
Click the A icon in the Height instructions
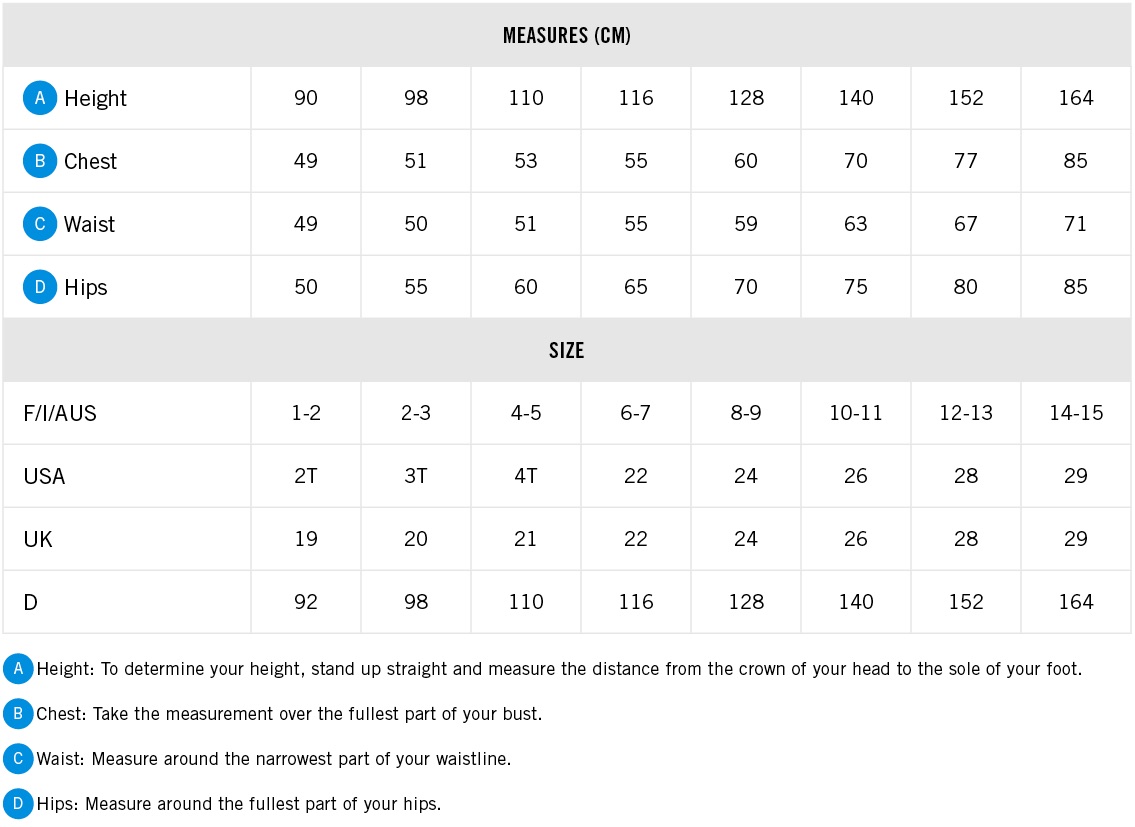click(x=18, y=668)
